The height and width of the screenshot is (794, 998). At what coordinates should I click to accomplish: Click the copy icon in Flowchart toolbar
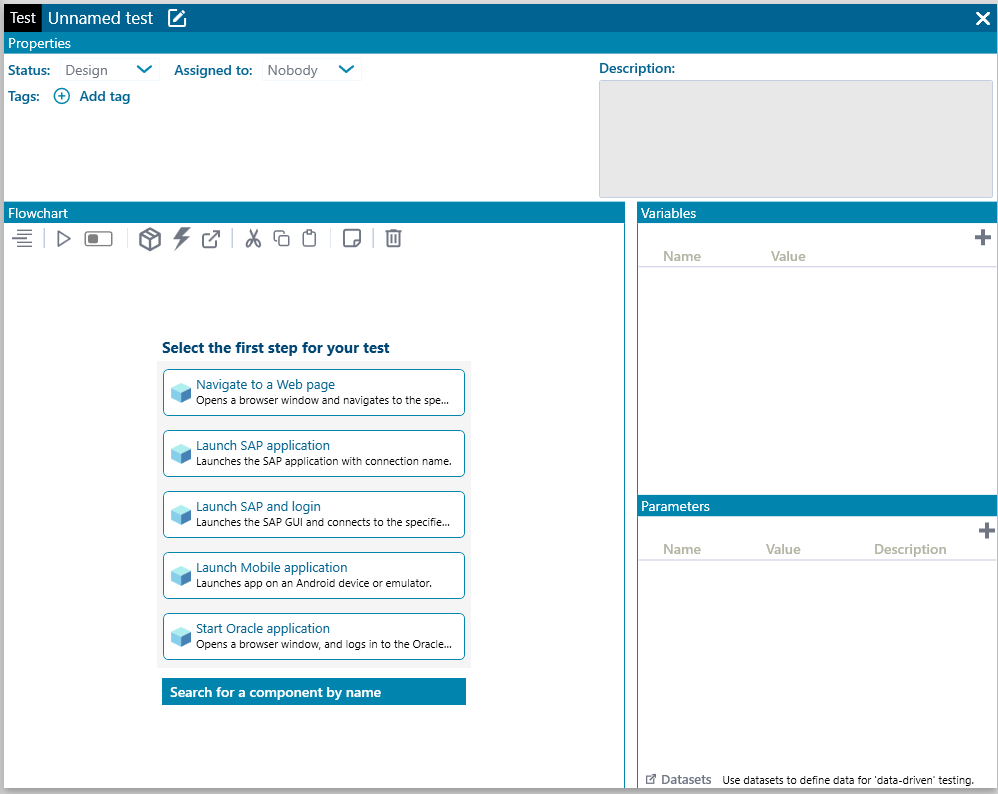tap(281, 238)
